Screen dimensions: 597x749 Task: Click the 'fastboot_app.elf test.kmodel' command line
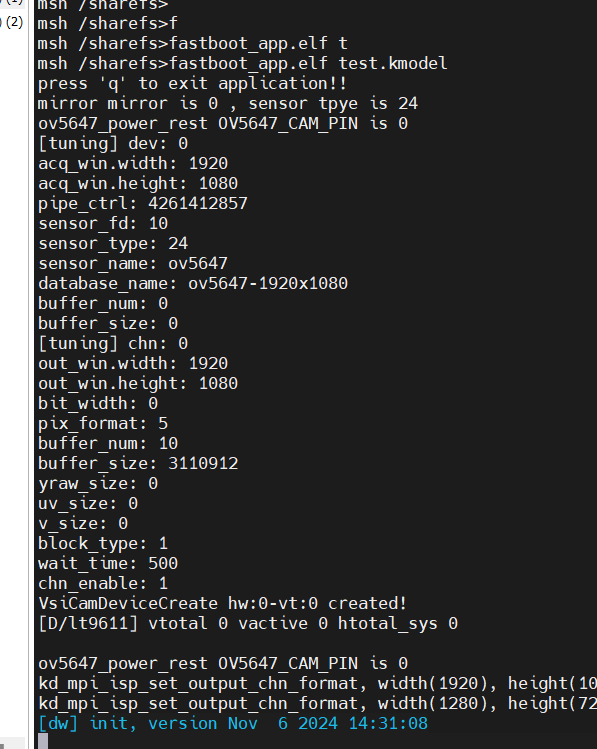click(243, 63)
